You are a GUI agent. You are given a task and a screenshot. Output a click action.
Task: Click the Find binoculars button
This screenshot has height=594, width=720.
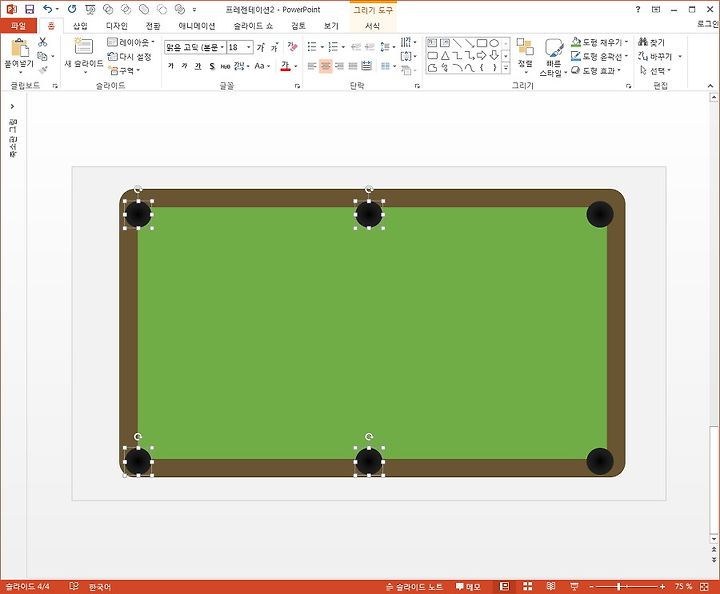click(652, 42)
